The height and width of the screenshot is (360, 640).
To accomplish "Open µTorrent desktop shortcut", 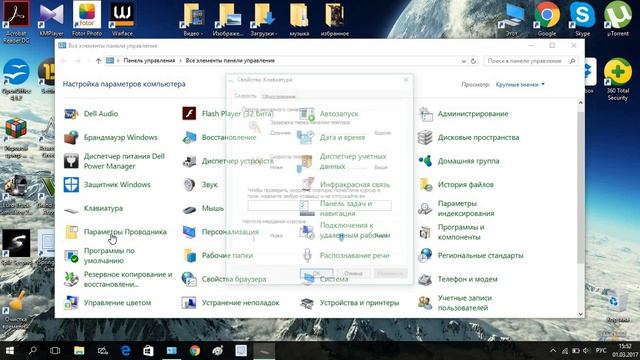I will click(618, 19).
